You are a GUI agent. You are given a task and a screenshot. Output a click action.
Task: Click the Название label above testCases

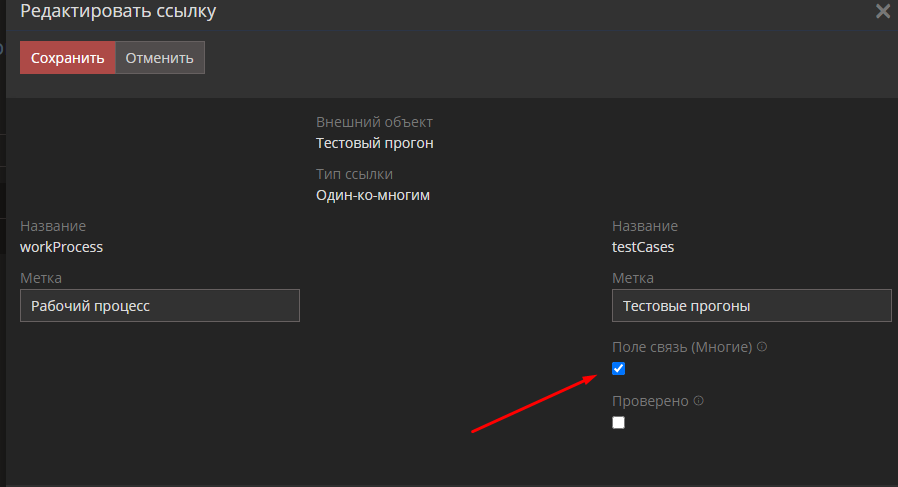click(x=644, y=226)
